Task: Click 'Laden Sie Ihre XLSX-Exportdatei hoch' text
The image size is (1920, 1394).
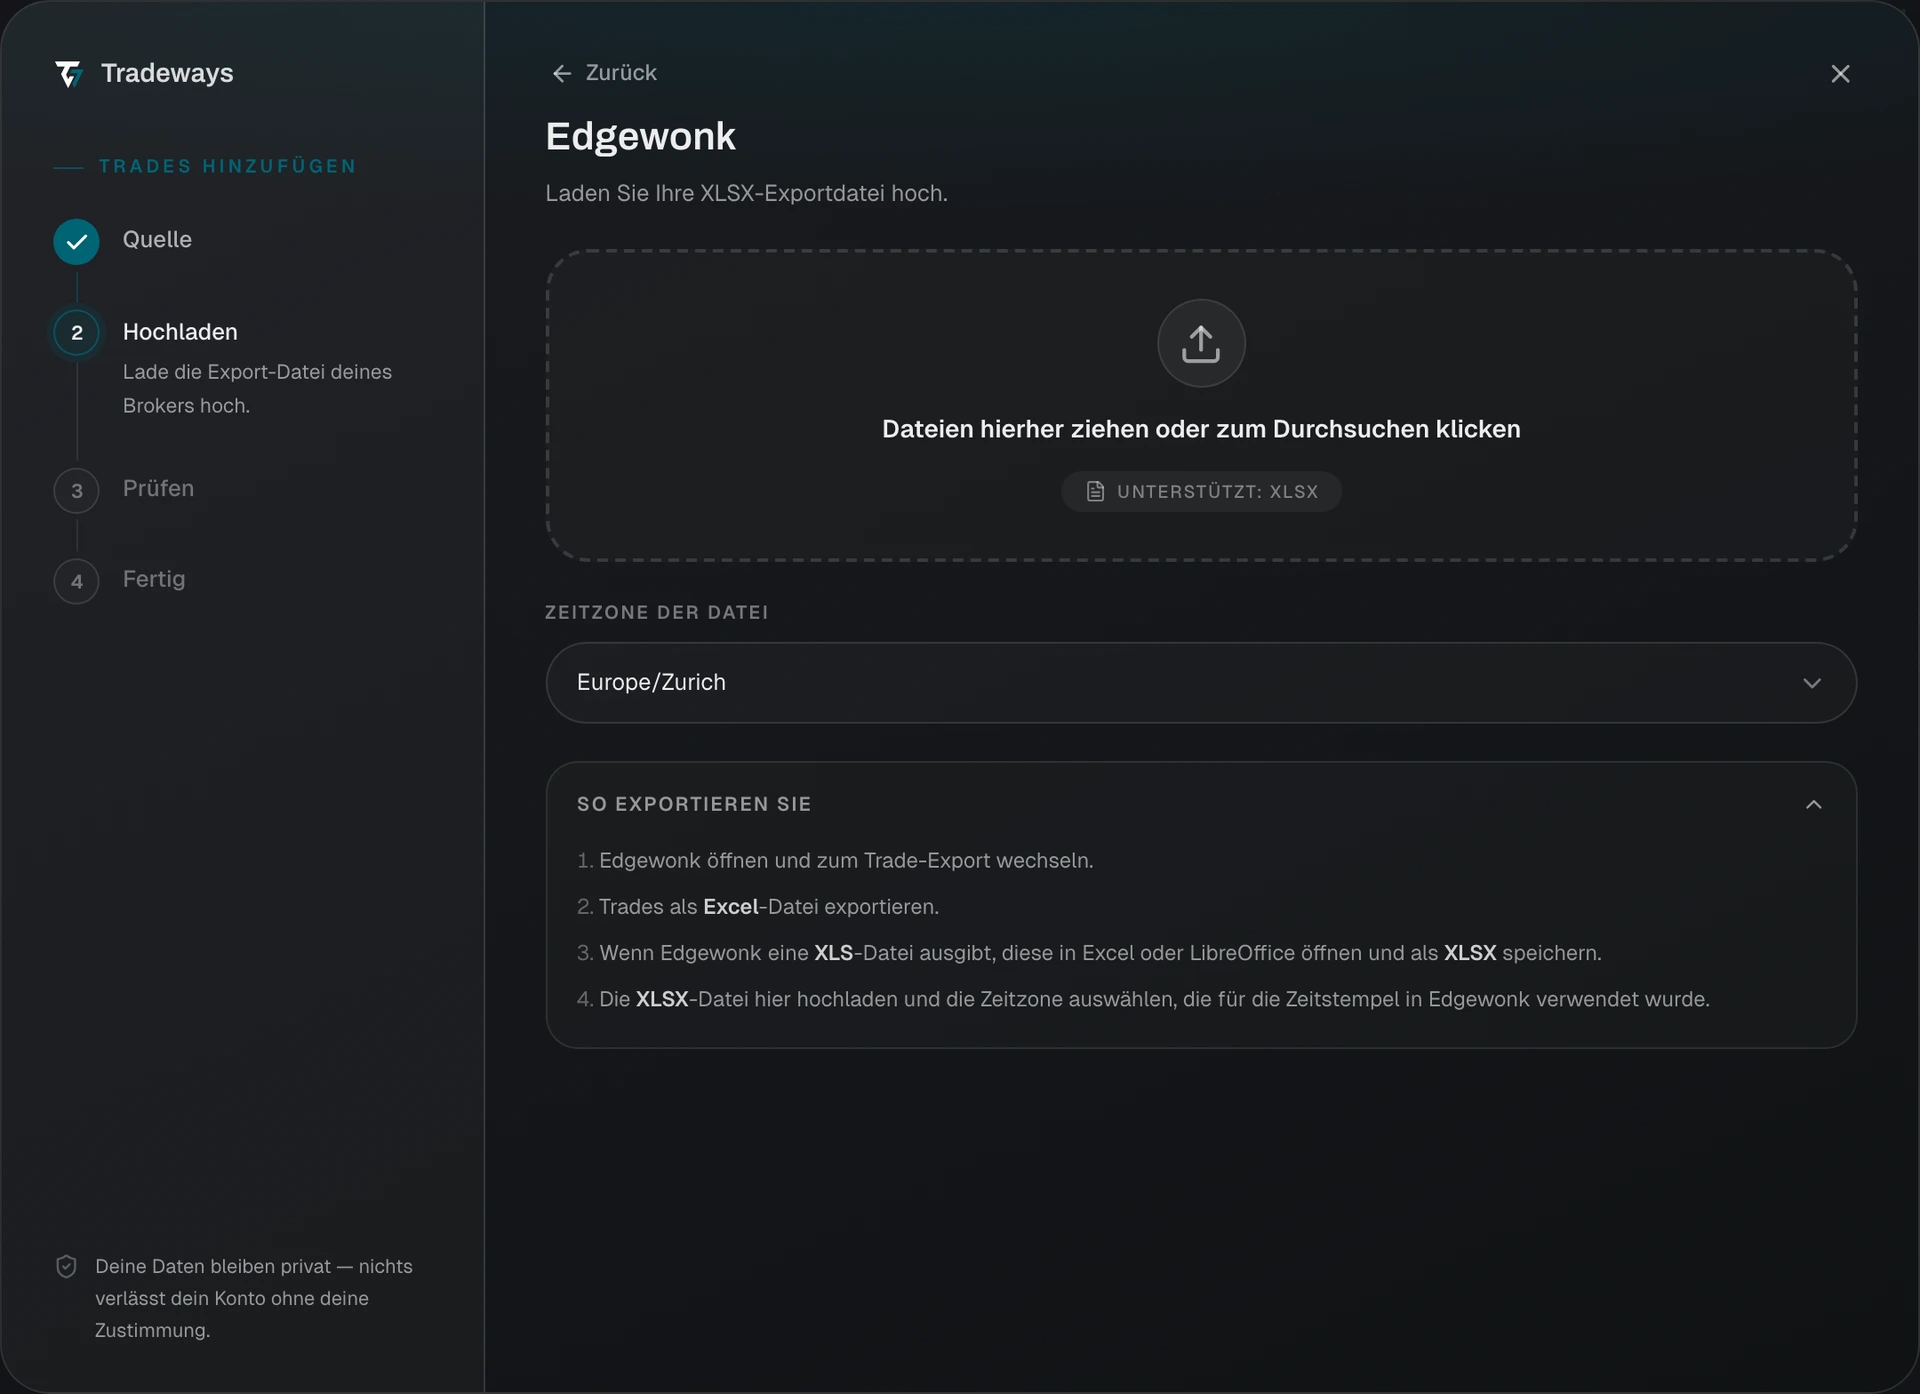Action: tap(746, 193)
